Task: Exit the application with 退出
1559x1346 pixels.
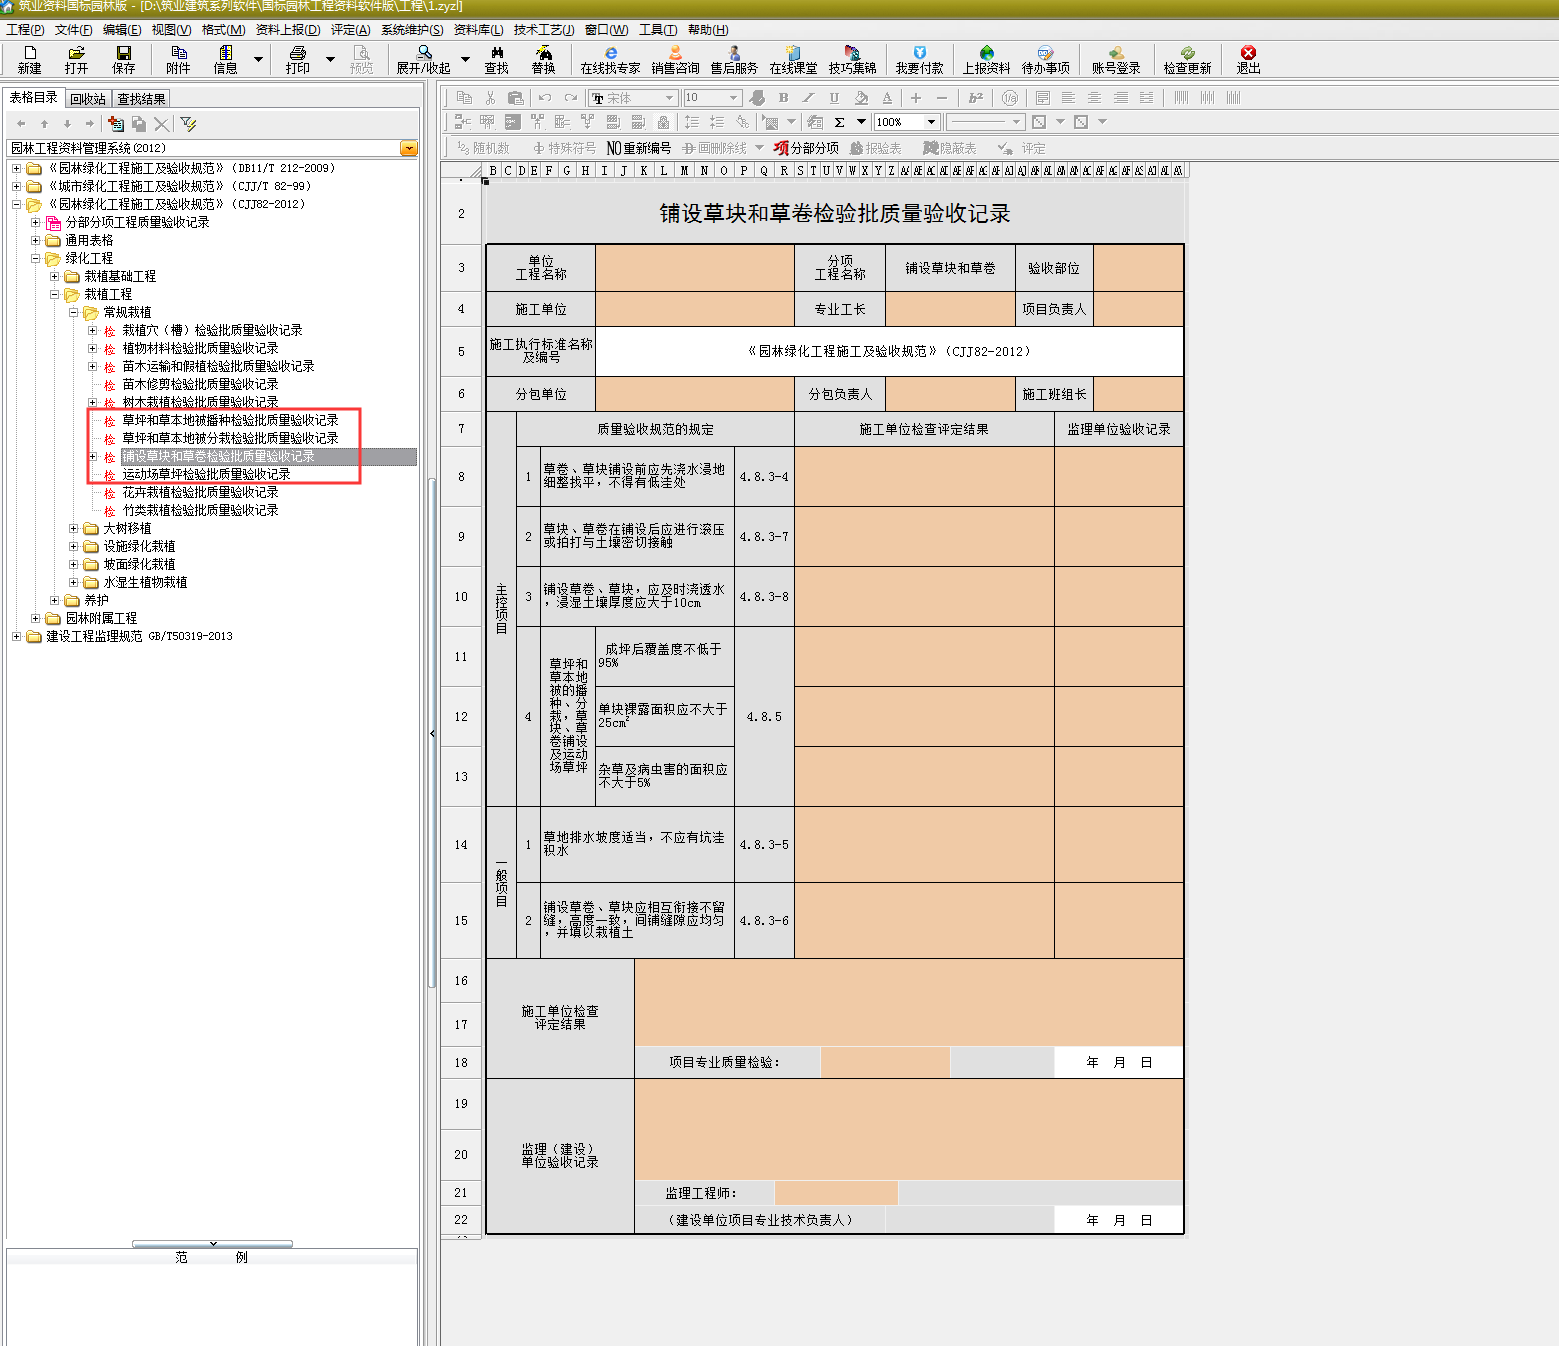Action: click(x=1248, y=60)
